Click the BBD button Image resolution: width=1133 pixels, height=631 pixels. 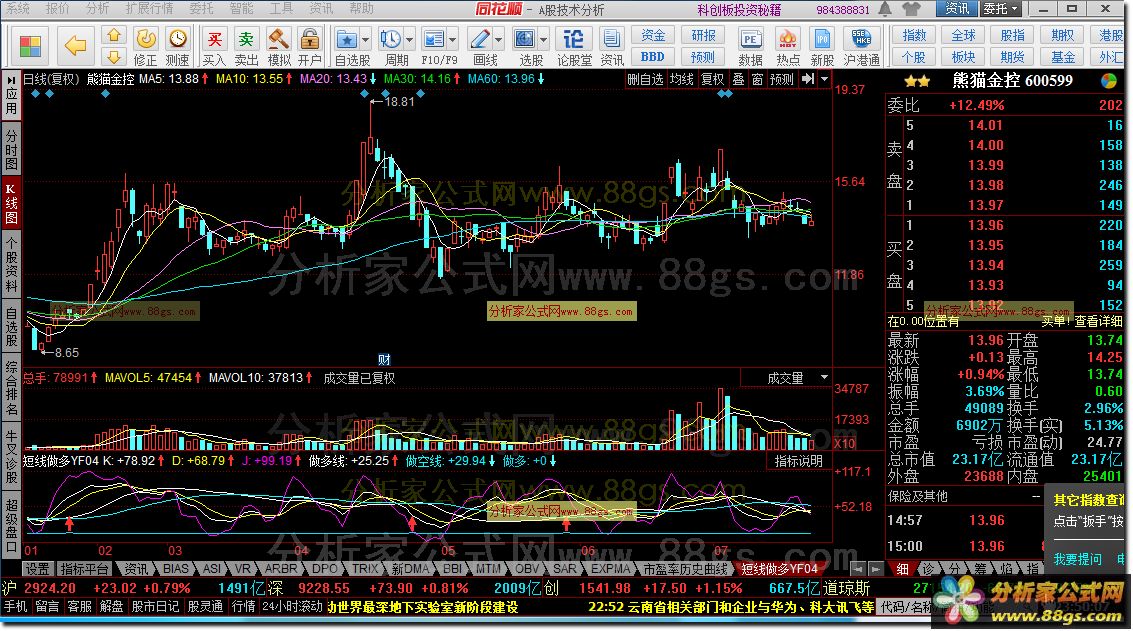pyautogui.click(x=652, y=56)
